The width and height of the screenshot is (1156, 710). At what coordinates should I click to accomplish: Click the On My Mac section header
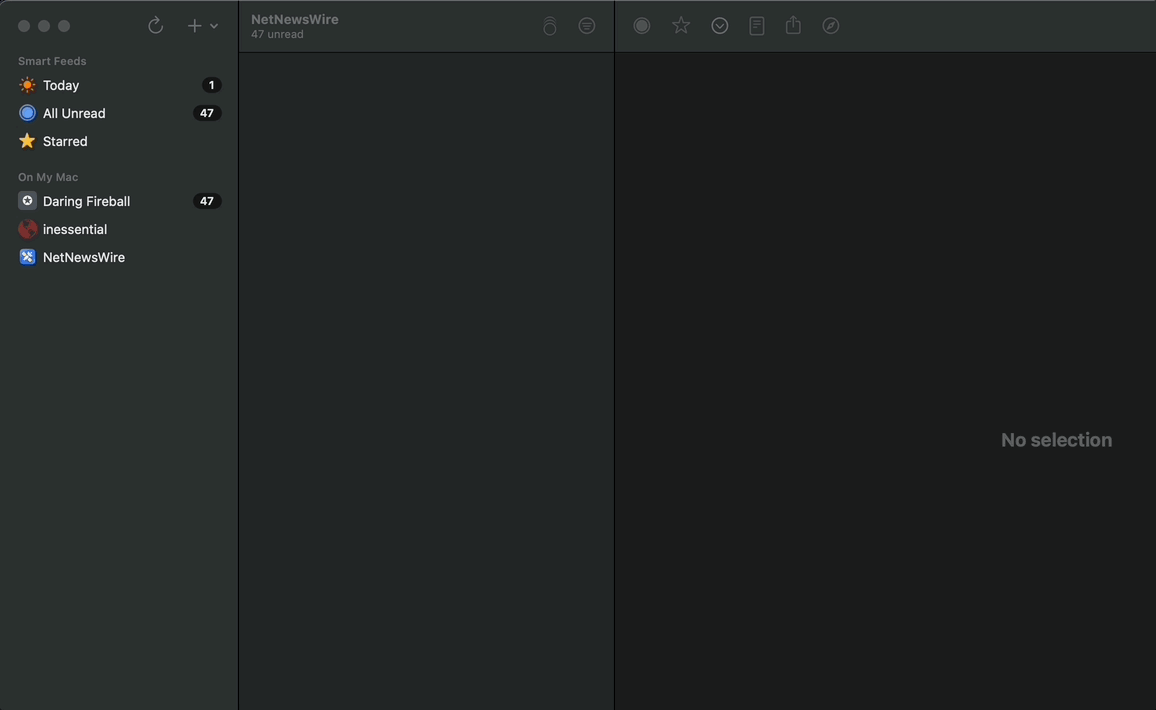[48, 177]
